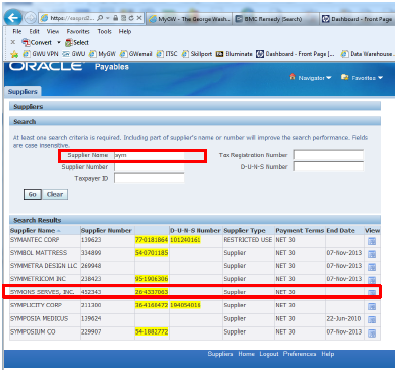Switch to the Dashboard - Front Page tab

pos(357,19)
